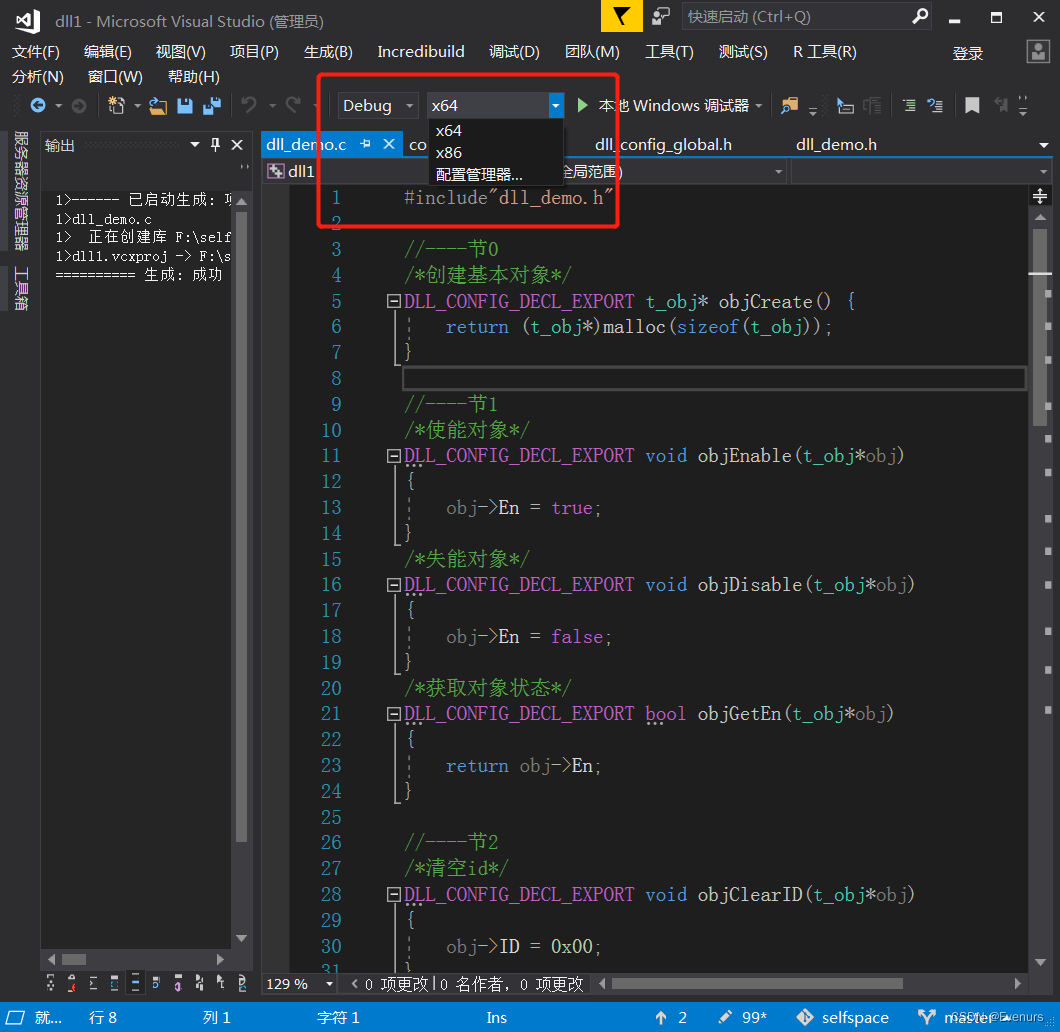1060x1032 pixels.
Task: Open the 输出 panel window options dropdown arrow
Action: point(195,144)
